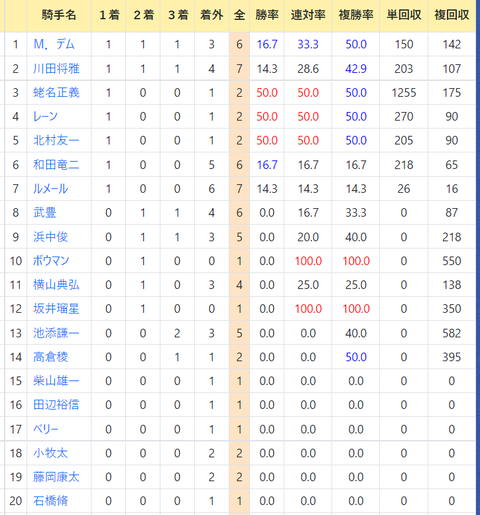The image size is (480, 515).
Task: Click the レーン jockey link
Action: coord(46,117)
